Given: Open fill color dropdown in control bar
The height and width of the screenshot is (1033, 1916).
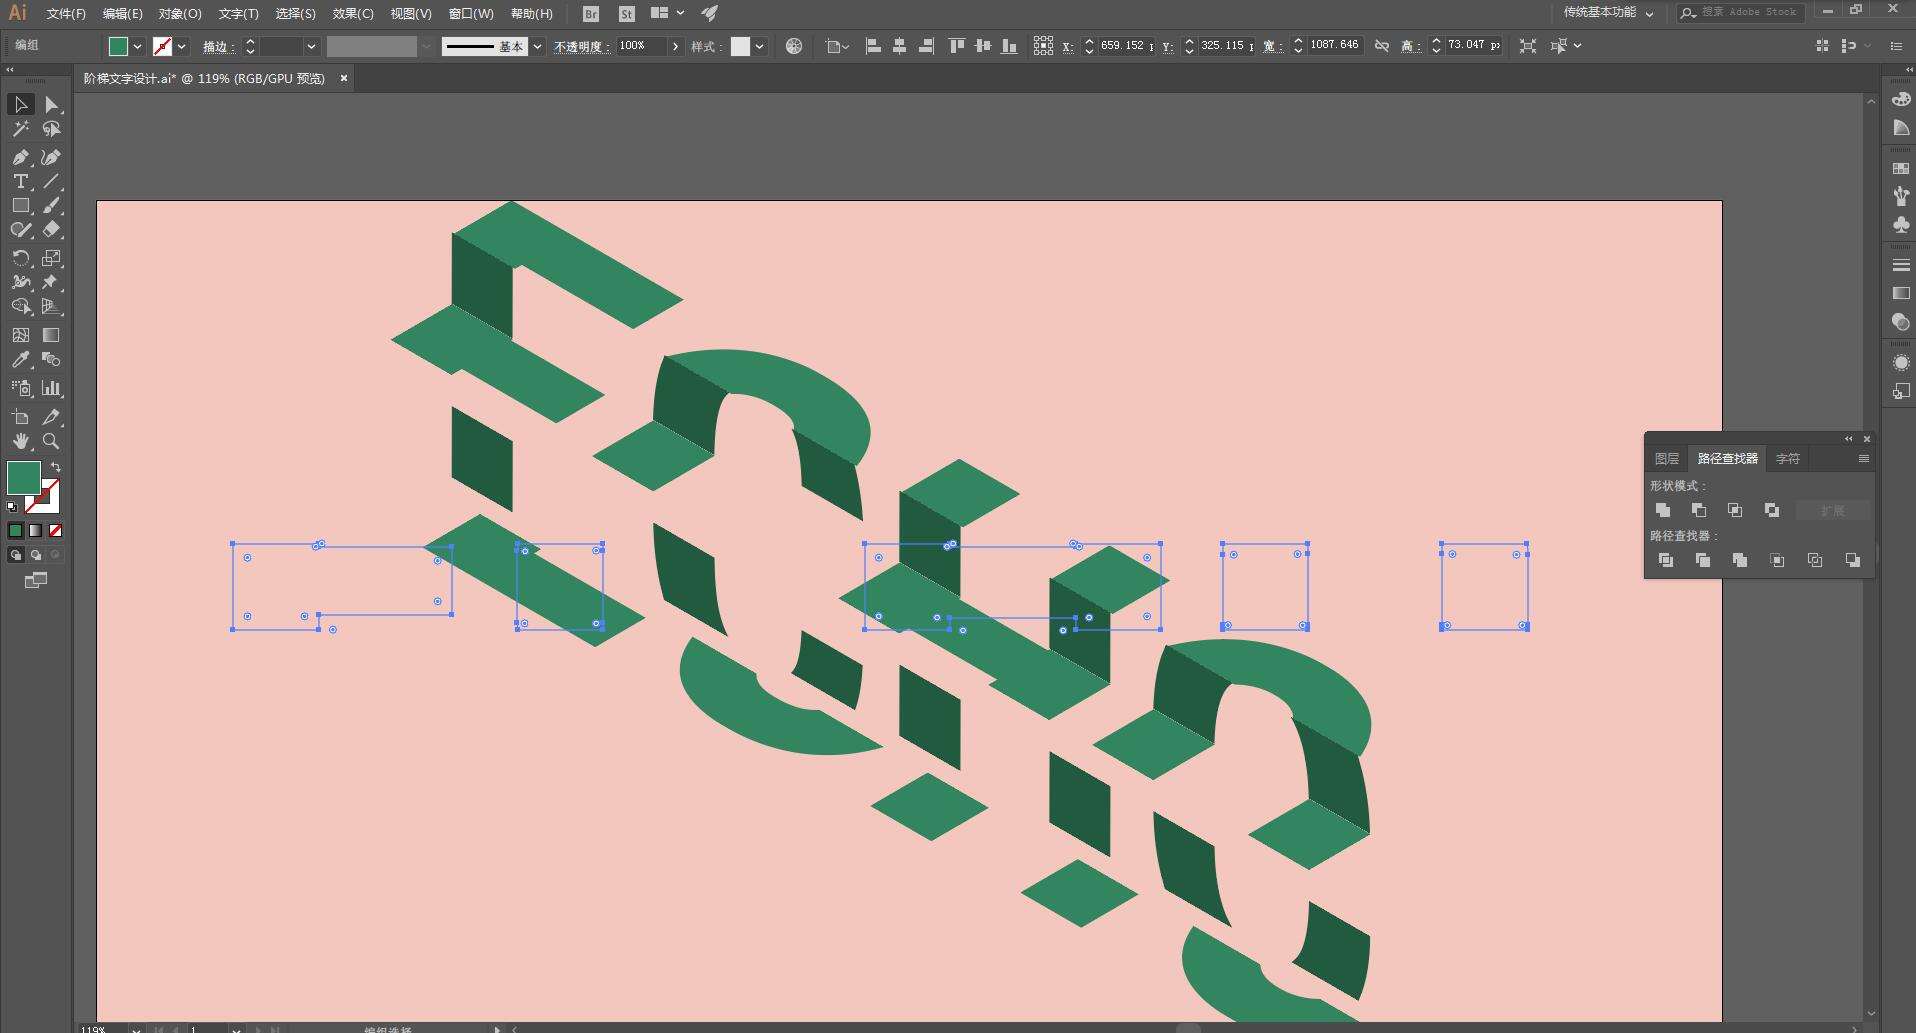Looking at the screenshot, I should point(138,46).
